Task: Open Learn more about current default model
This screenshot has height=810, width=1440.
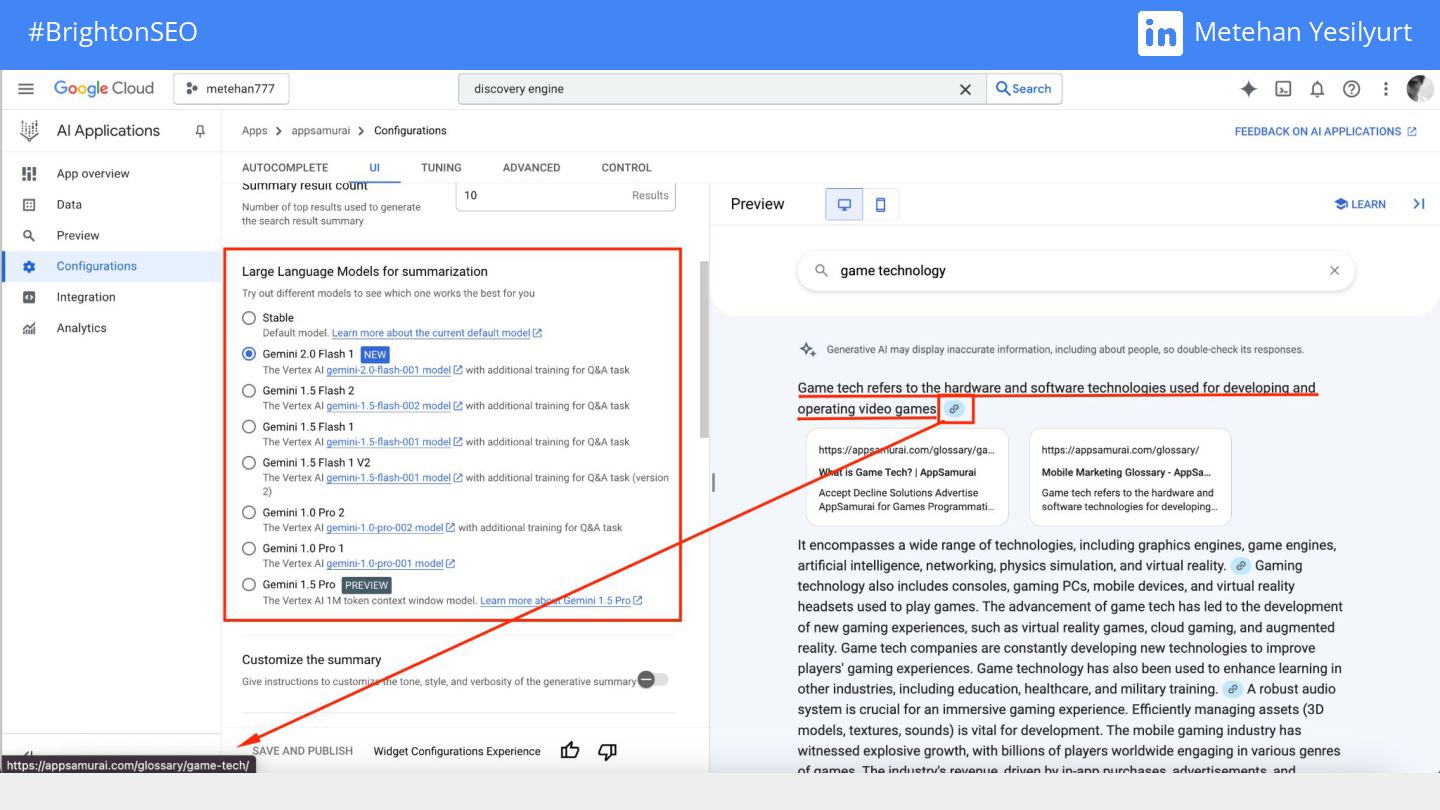Action: 437,333
